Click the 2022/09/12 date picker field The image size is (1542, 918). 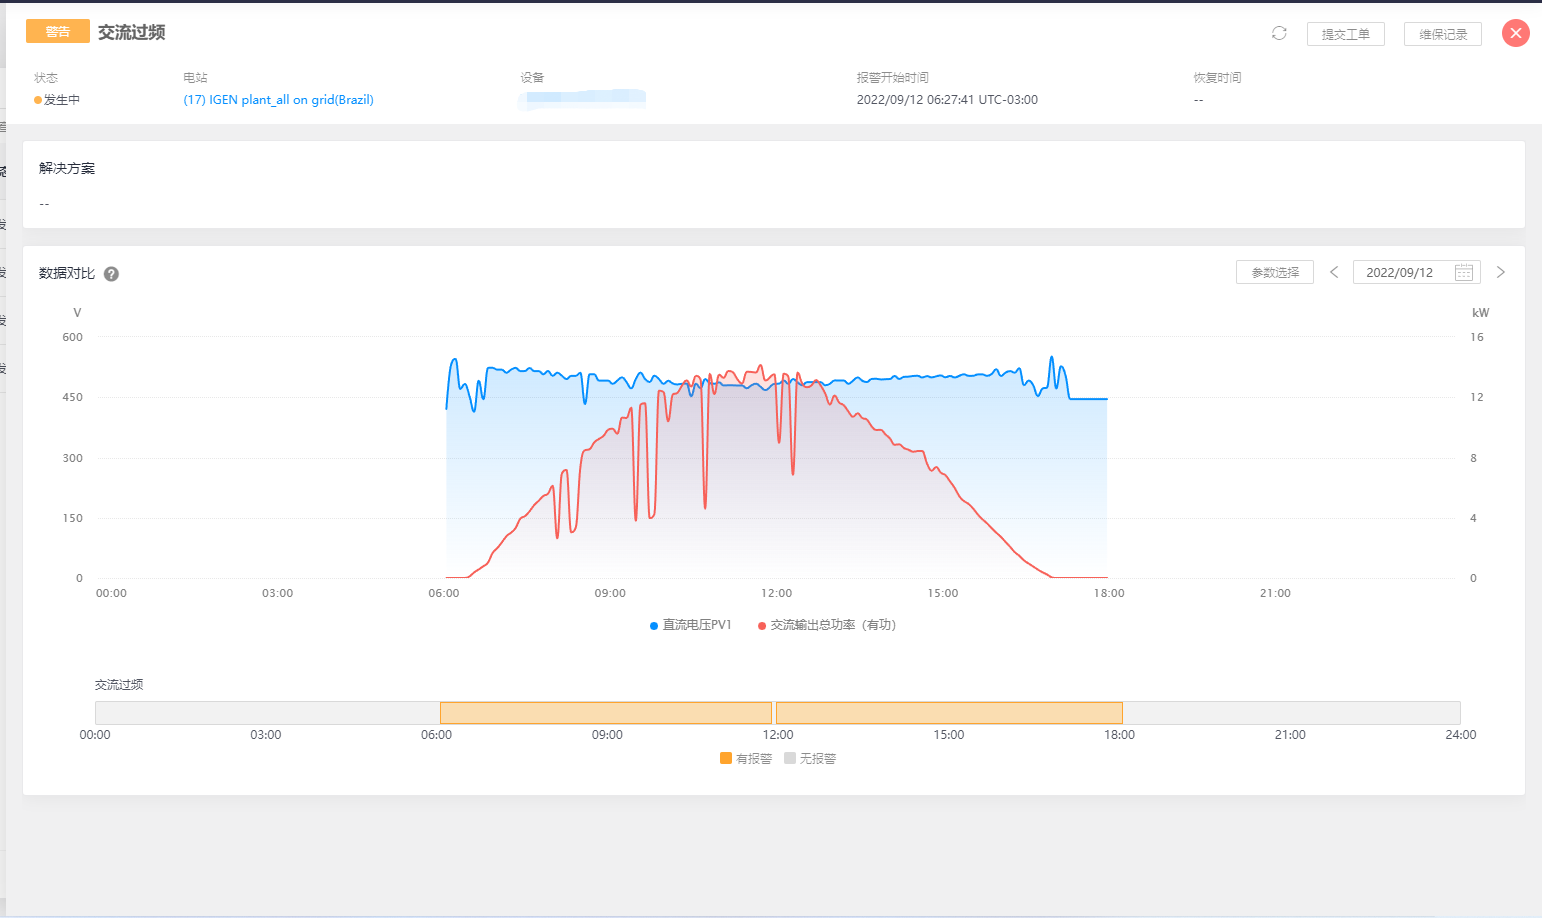click(x=1399, y=272)
